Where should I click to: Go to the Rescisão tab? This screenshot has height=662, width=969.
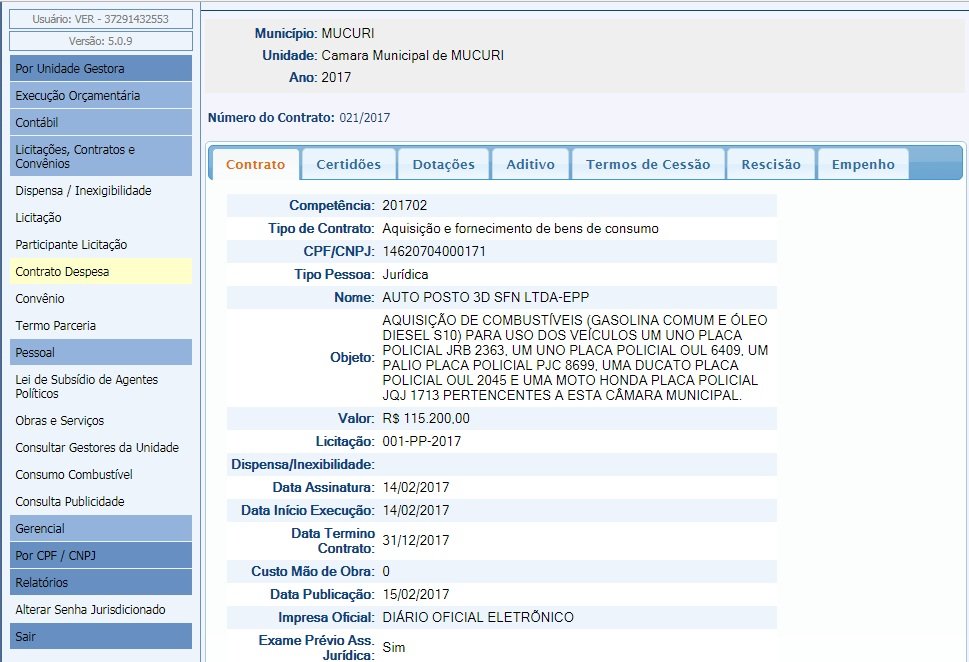click(x=770, y=165)
